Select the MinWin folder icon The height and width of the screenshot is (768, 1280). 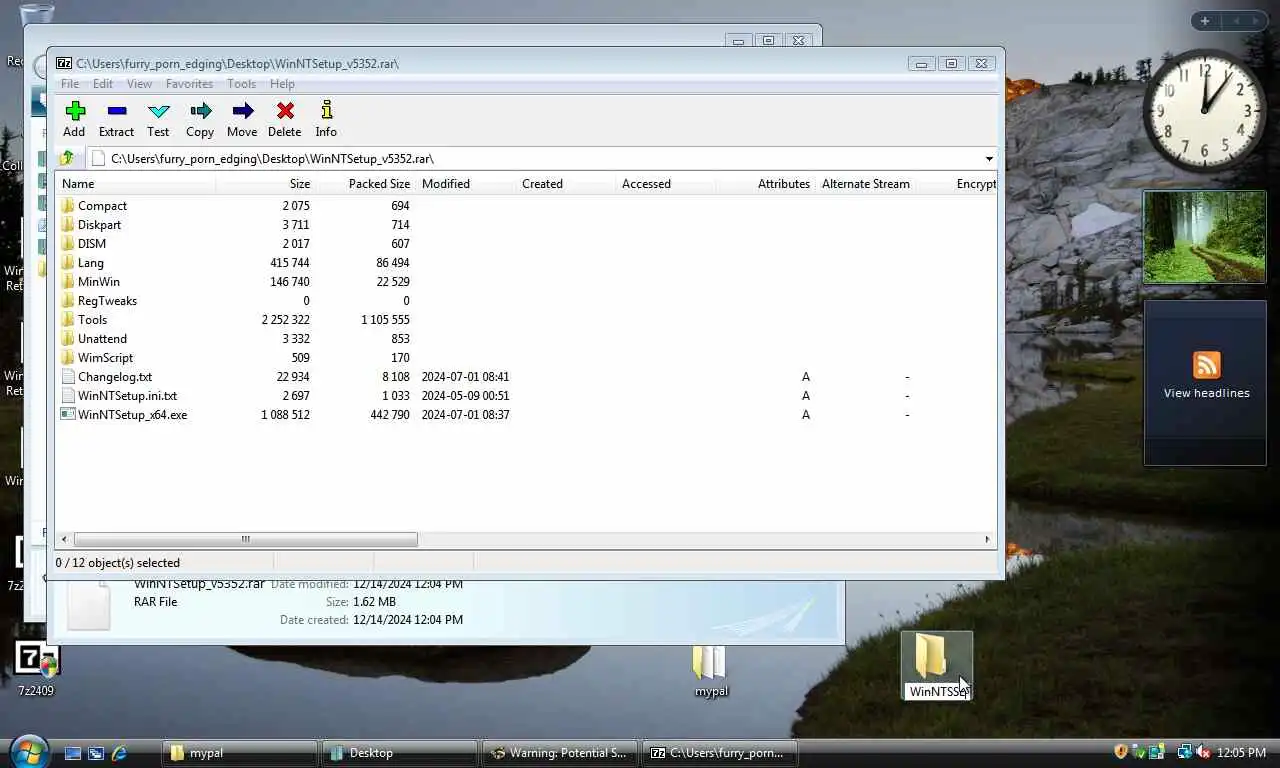click(68, 281)
